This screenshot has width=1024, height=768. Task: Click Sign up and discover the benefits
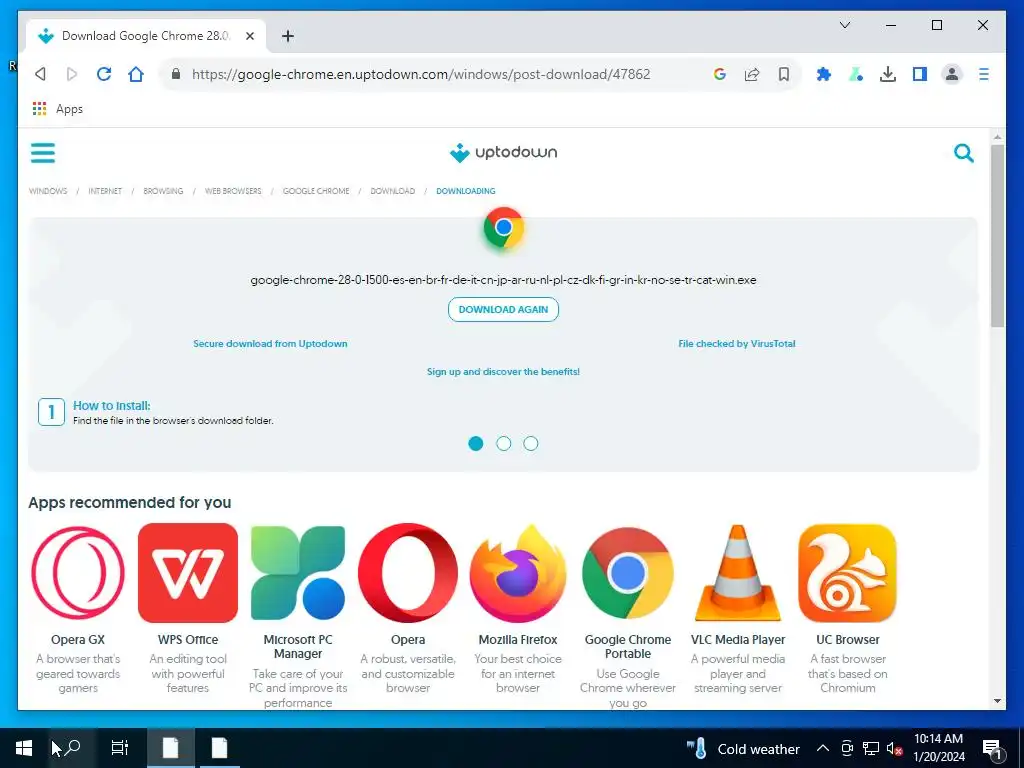tap(504, 372)
